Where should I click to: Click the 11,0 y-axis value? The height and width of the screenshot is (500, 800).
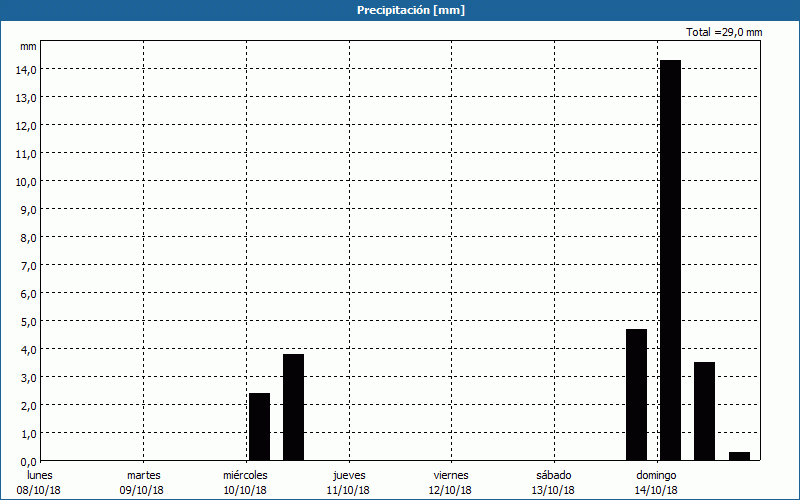pos(26,154)
